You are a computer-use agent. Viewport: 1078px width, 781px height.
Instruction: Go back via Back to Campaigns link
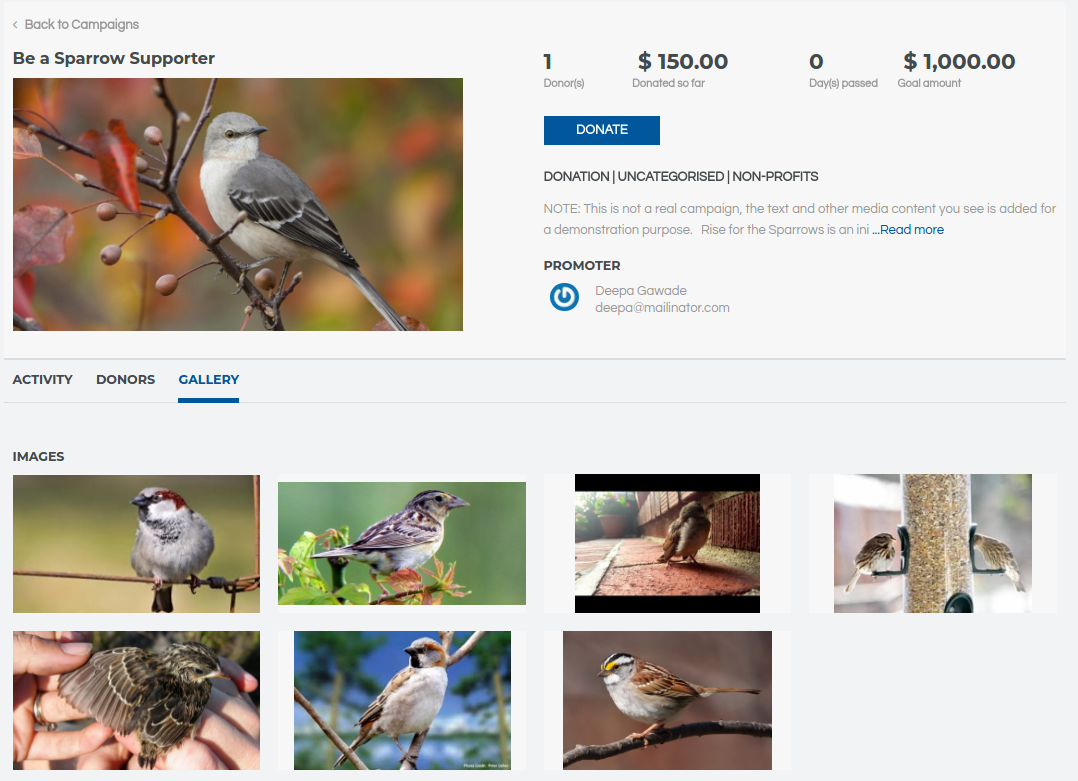coord(81,25)
